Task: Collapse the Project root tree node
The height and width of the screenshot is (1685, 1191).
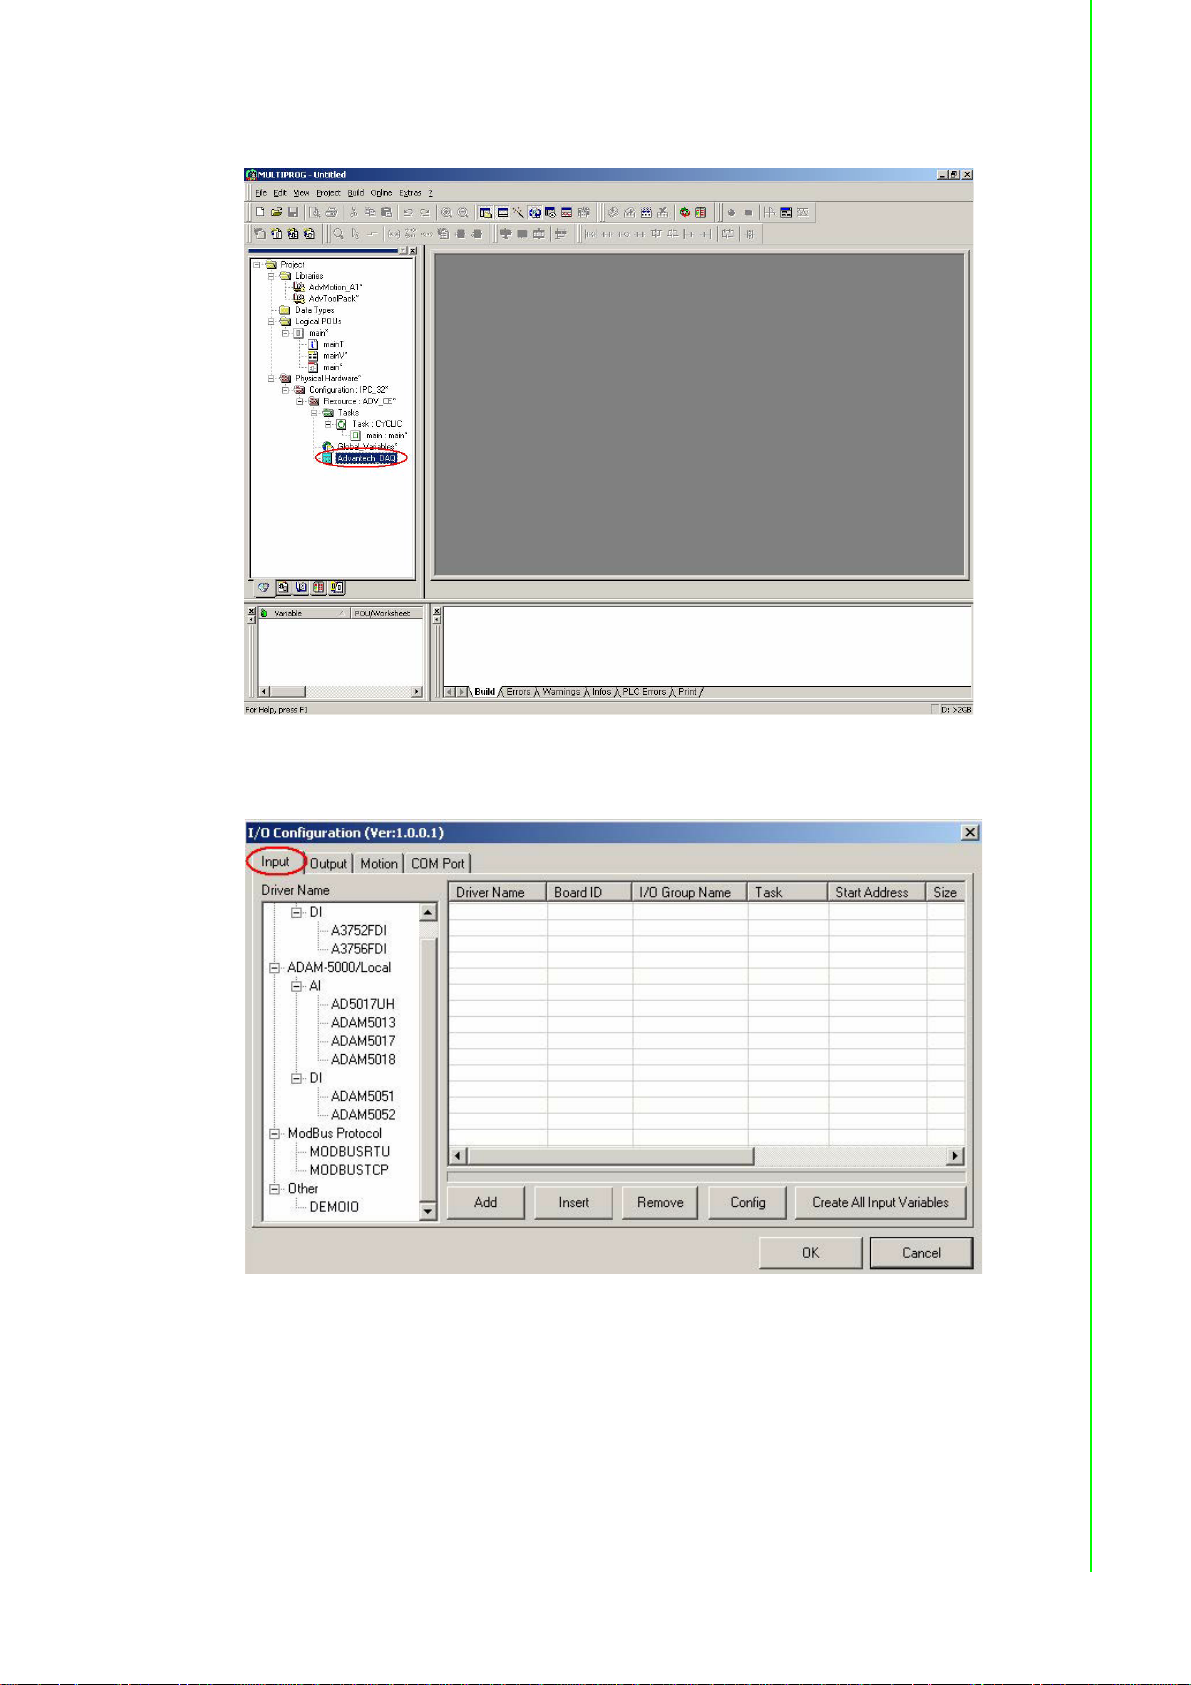Action: [256, 265]
